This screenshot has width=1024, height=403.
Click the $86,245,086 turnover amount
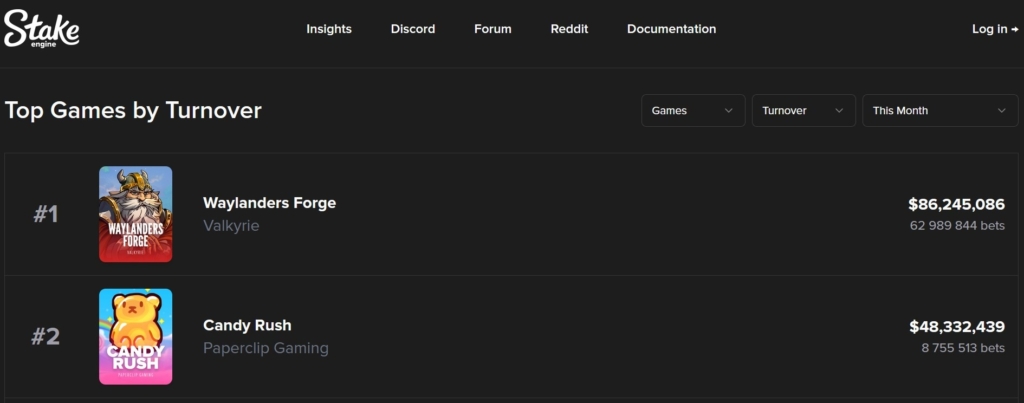pyautogui.click(x=956, y=204)
